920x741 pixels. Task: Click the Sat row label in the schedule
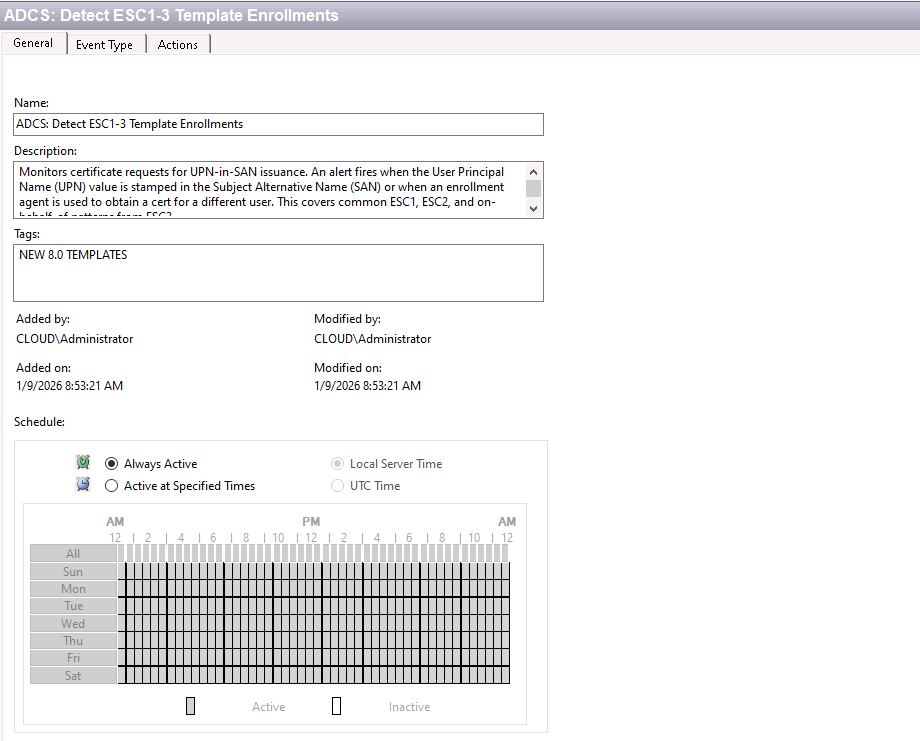click(73, 675)
